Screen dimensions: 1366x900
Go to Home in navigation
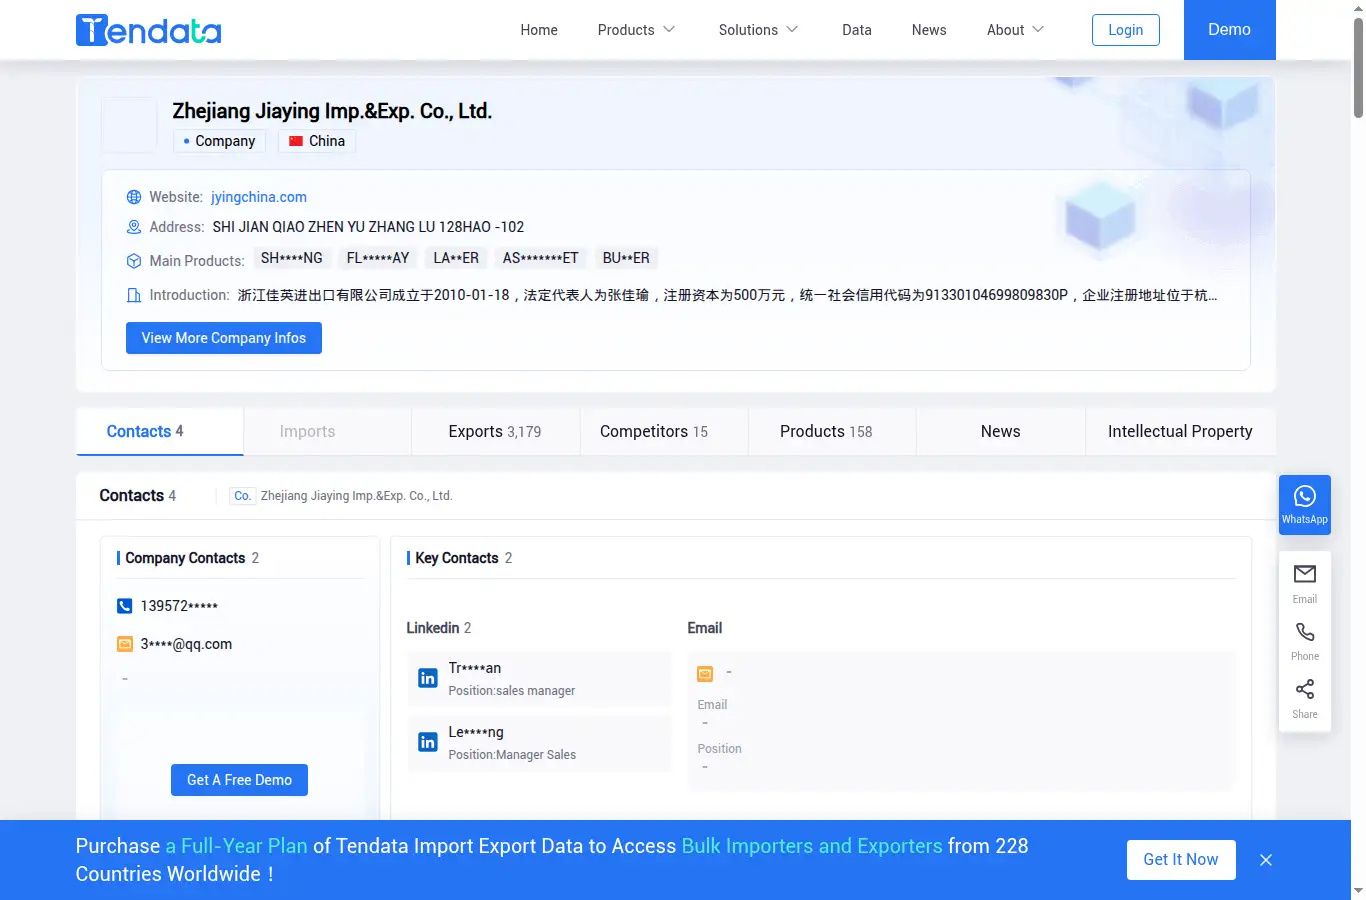coord(539,30)
